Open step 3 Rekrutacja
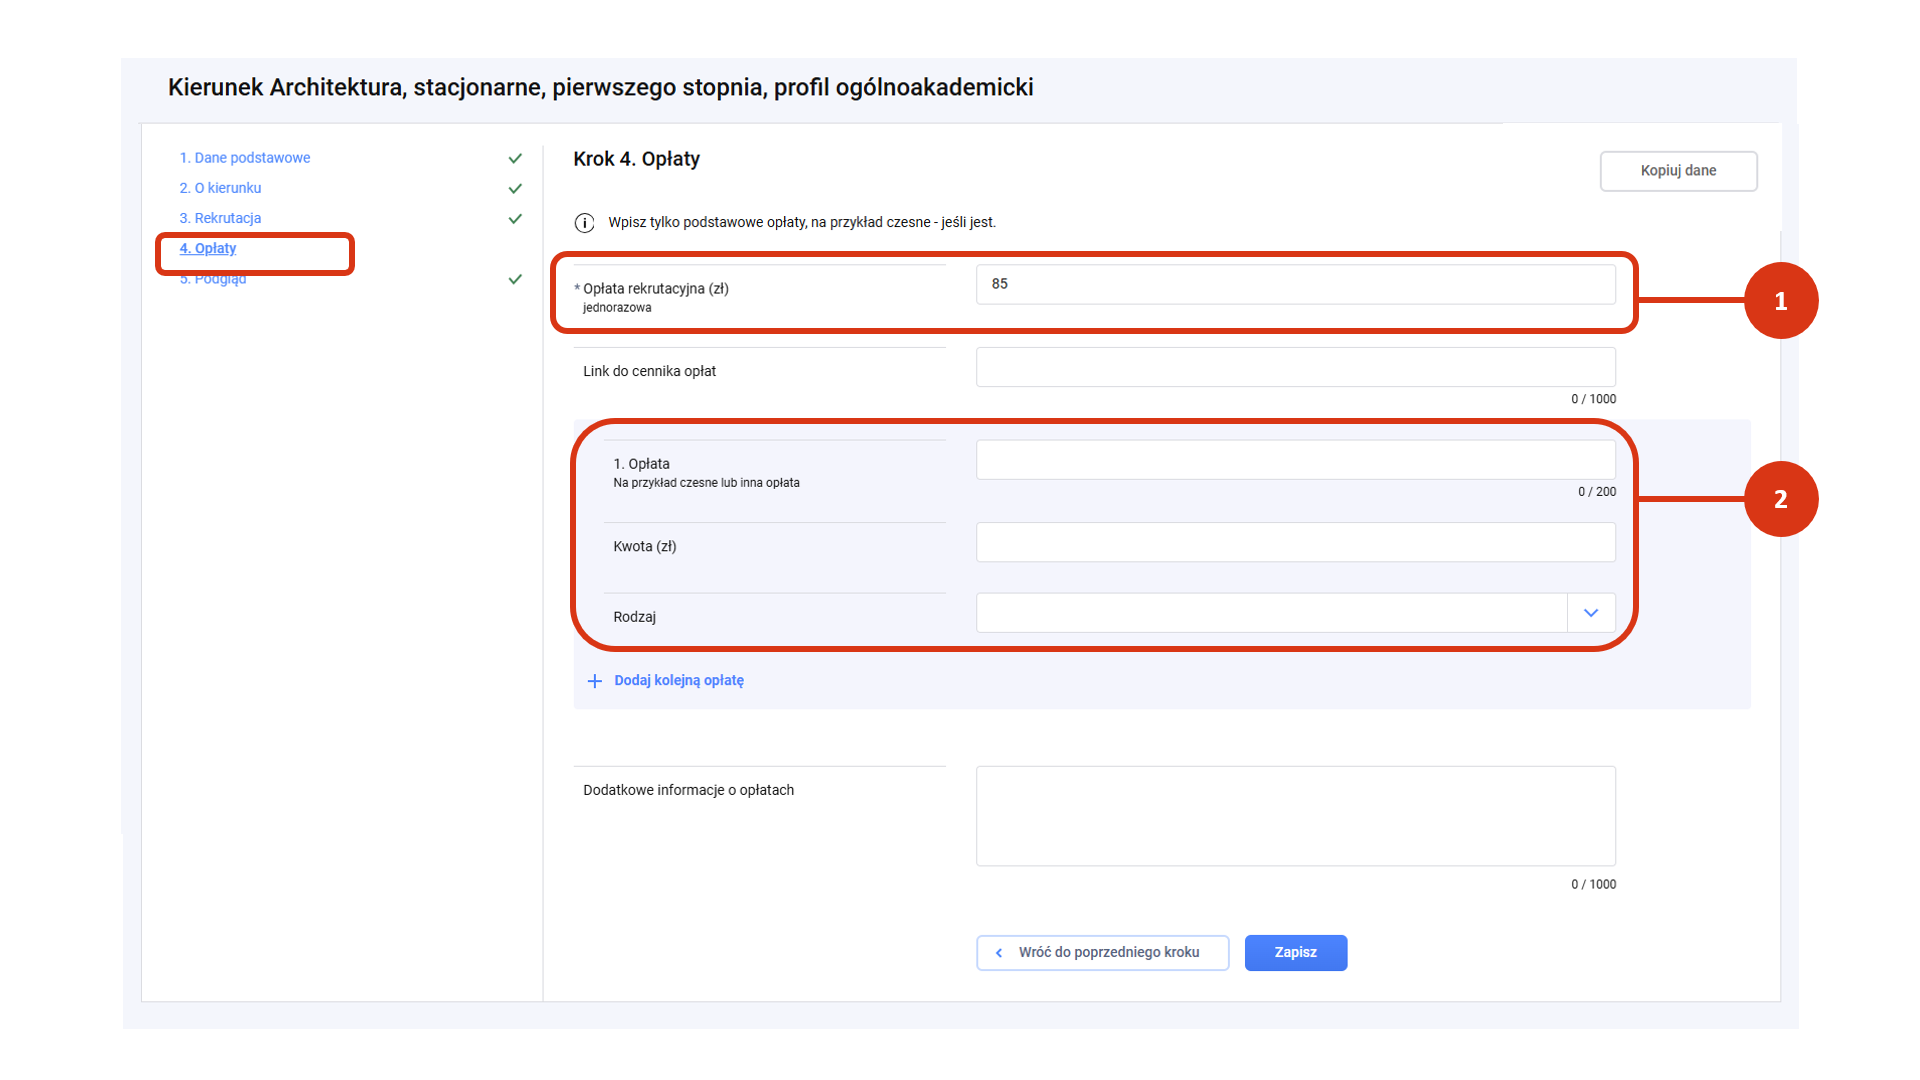This screenshot has width=1920, height=1080. pyautogui.click(x=220, y=218)
